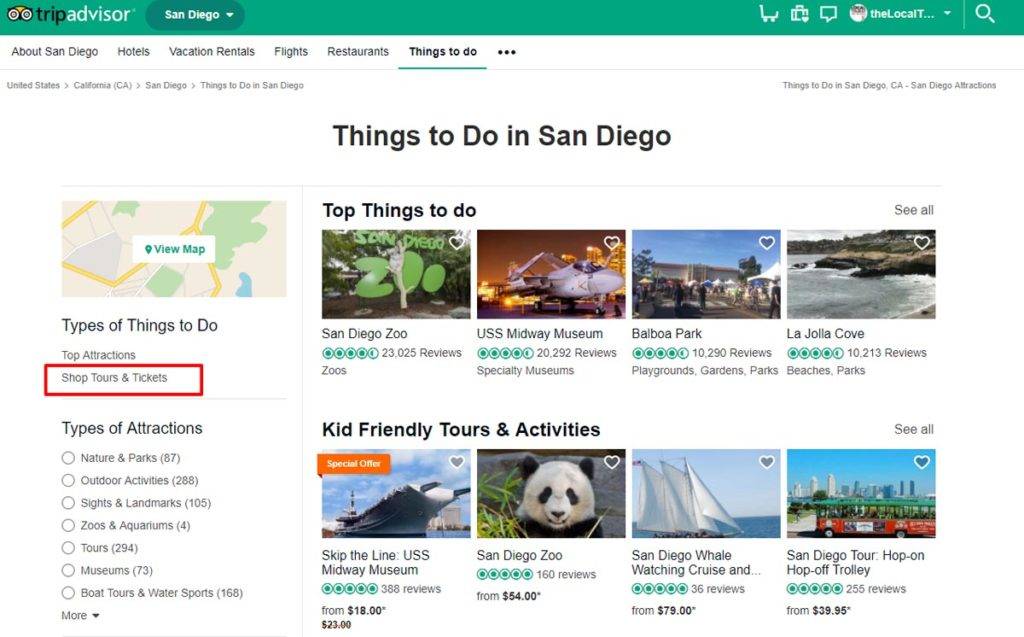This screenshot has width=1024, height=637.
Task: Click San Diego Whale Watching Cruise title
Action: point(696,563)
